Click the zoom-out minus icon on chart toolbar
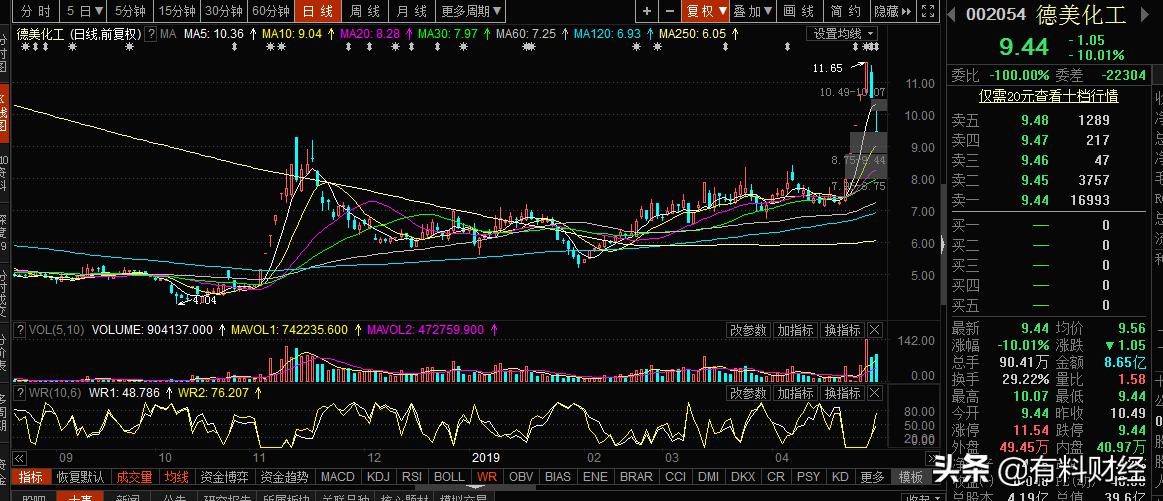This screenshot has height=501, width=1163. (x=669, y=11)
